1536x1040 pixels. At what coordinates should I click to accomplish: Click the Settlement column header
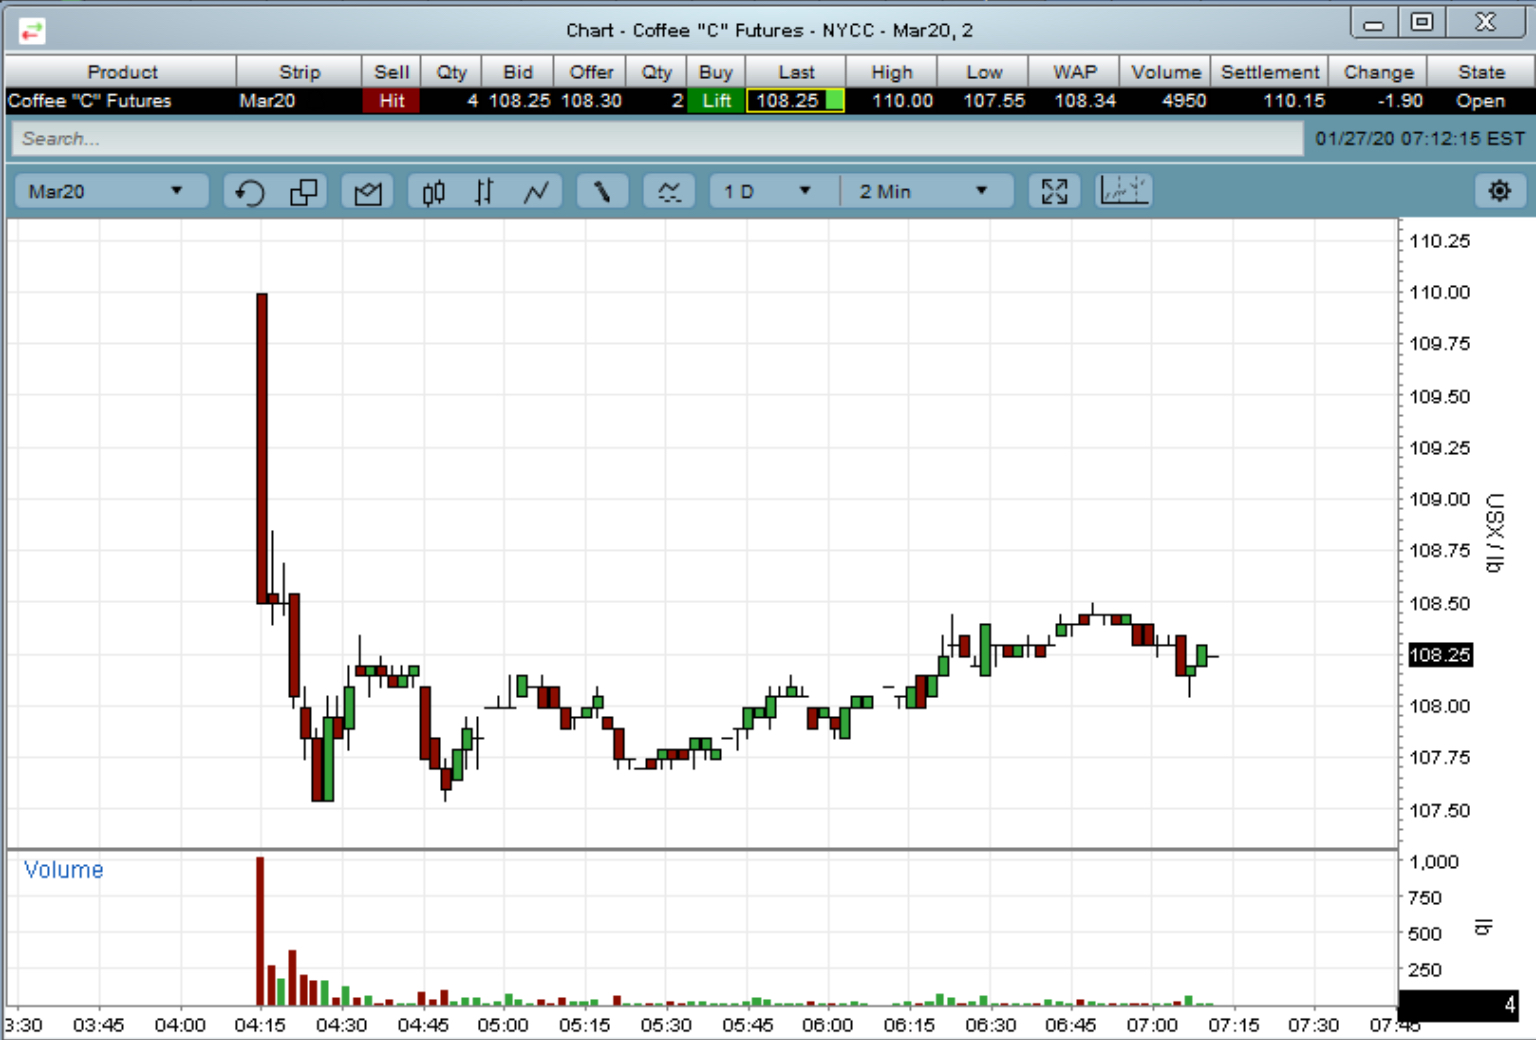click(x=1270, y=72)
